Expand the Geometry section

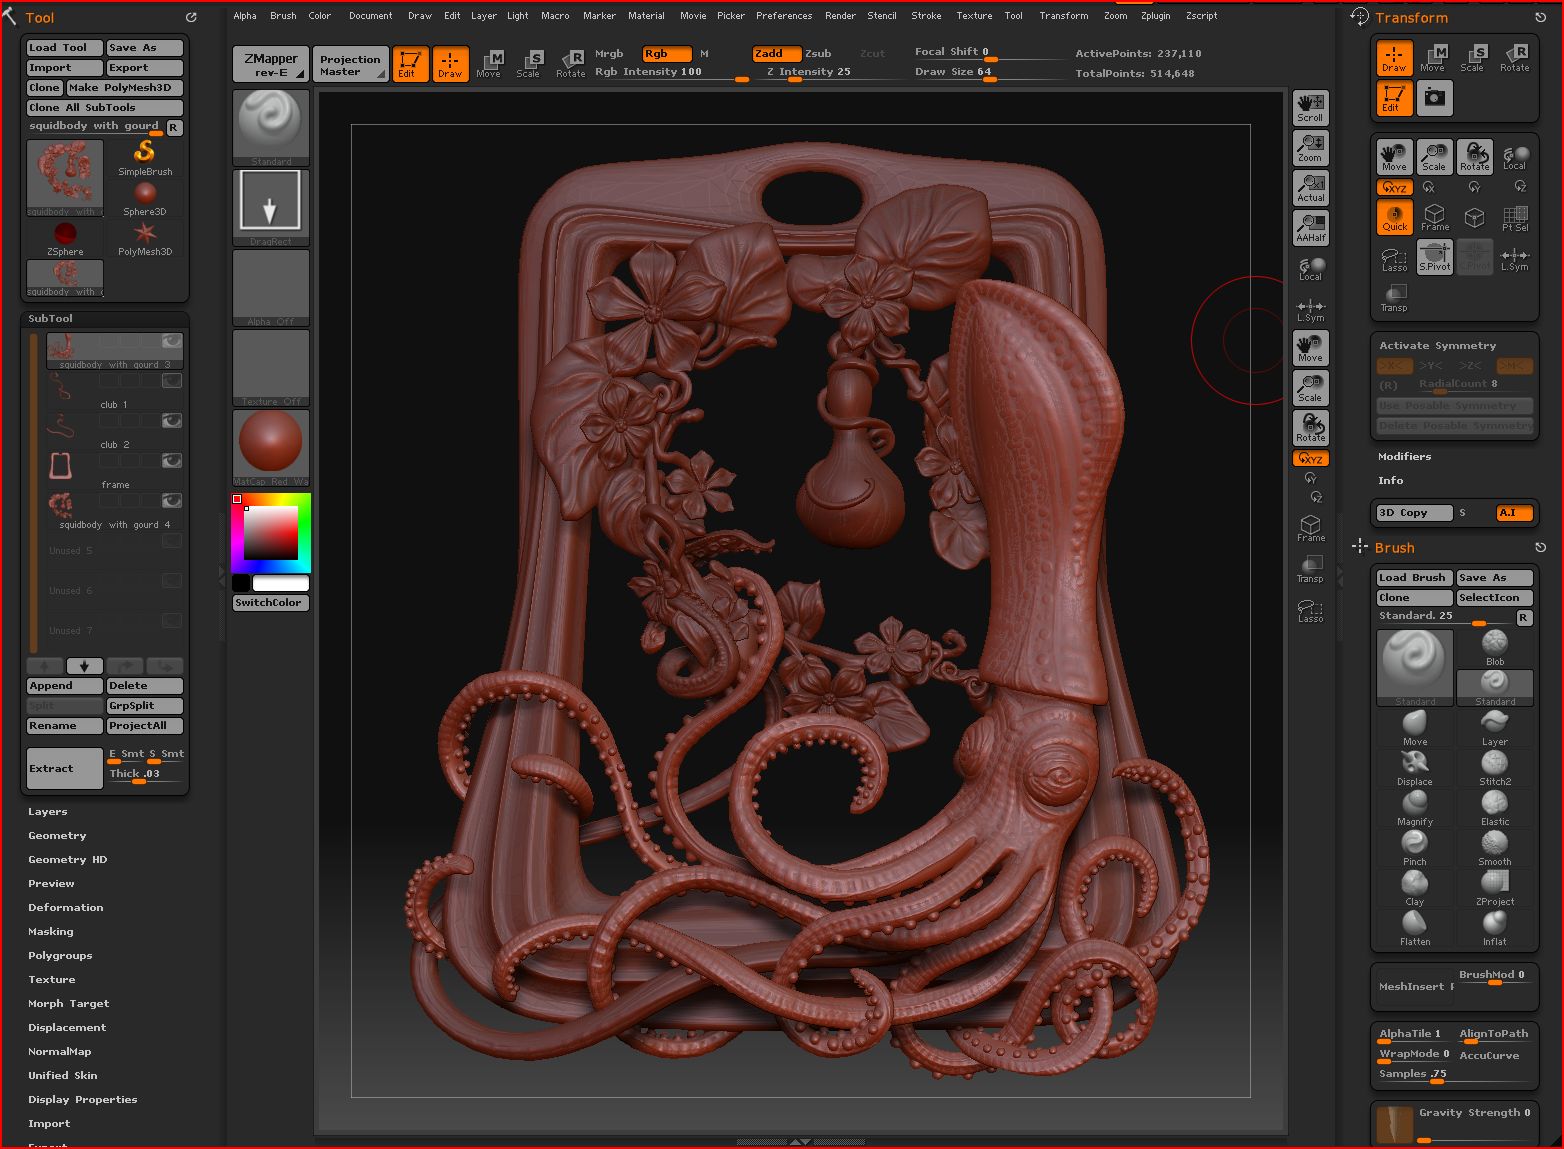(57, 836)
